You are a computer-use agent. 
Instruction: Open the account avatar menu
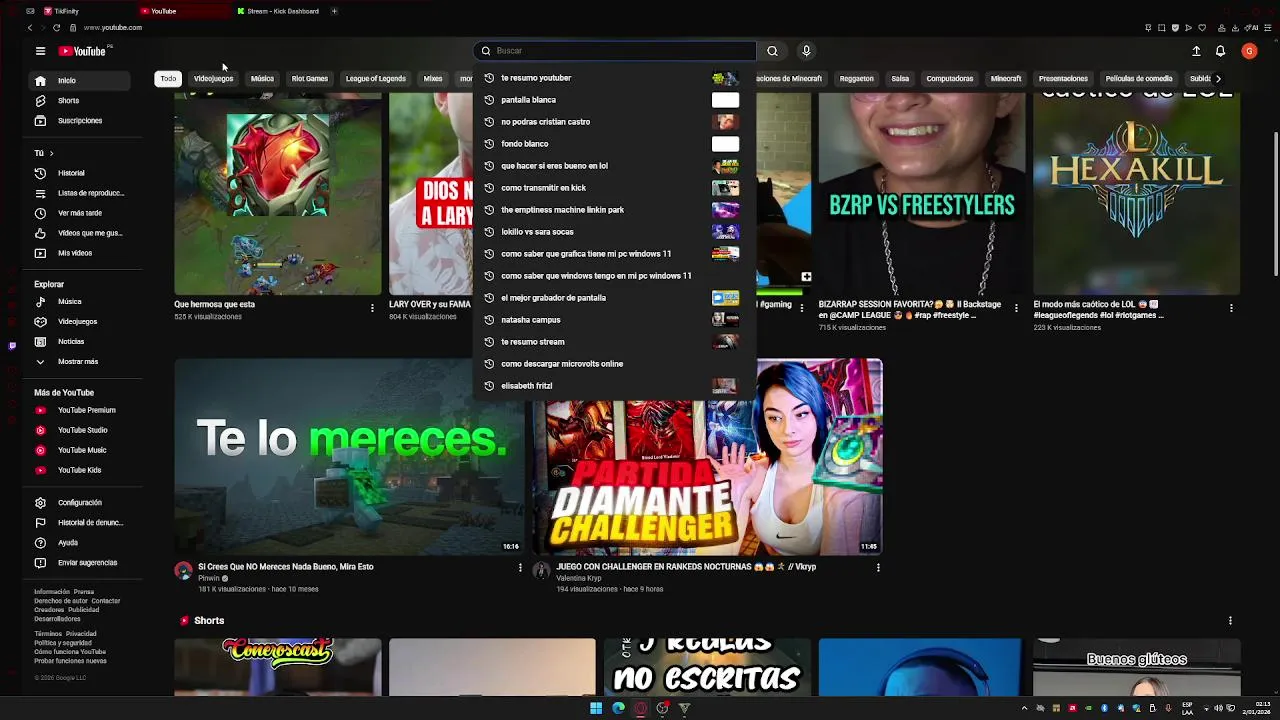pyautogui.click(x=1249, y=51)
